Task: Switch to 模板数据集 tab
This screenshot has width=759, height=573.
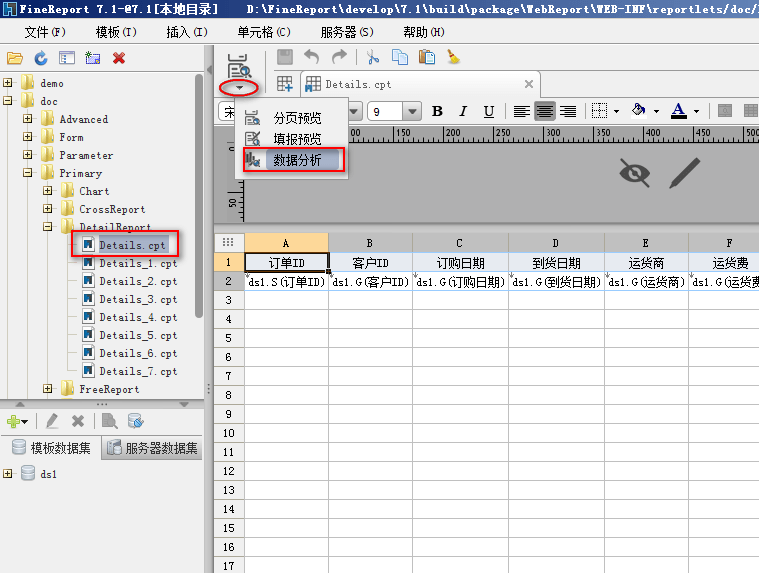Action: (x=51, y=448)
